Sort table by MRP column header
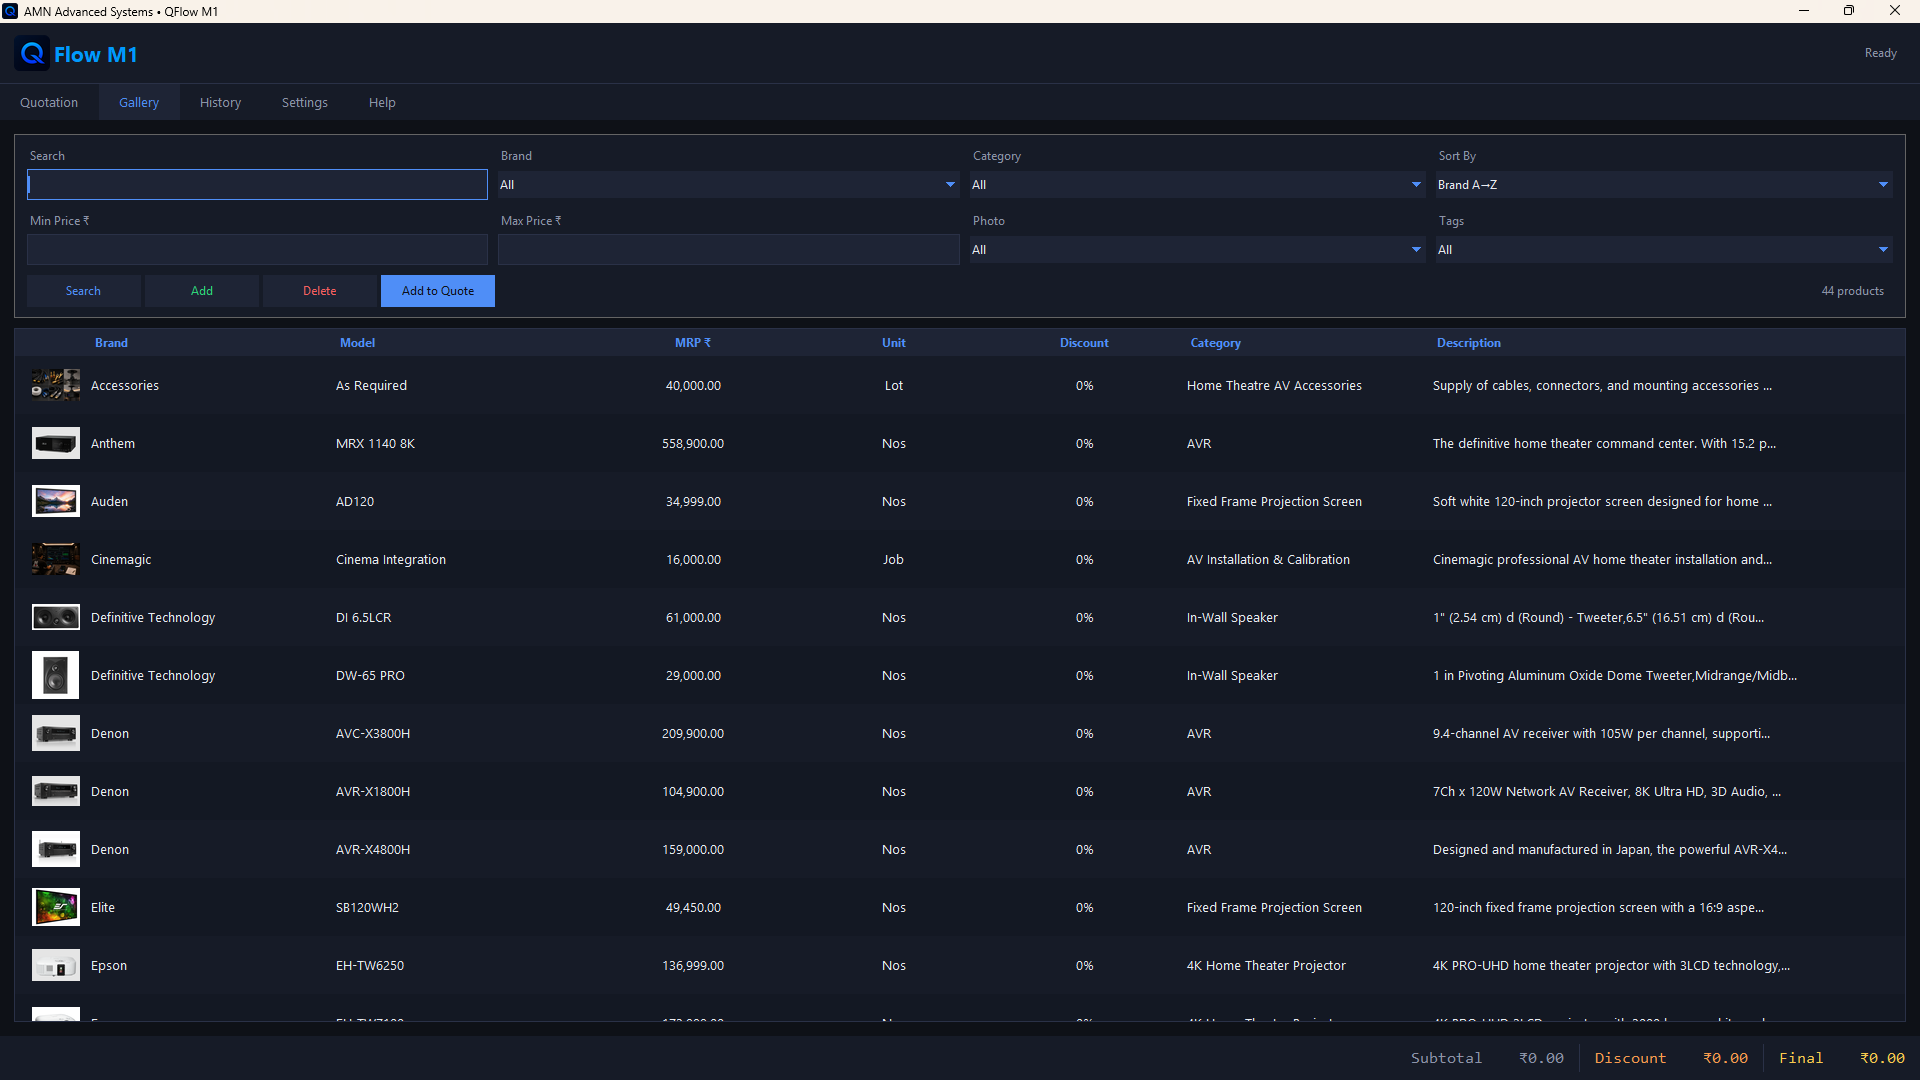1920x1080 pixels. [693, 343]
